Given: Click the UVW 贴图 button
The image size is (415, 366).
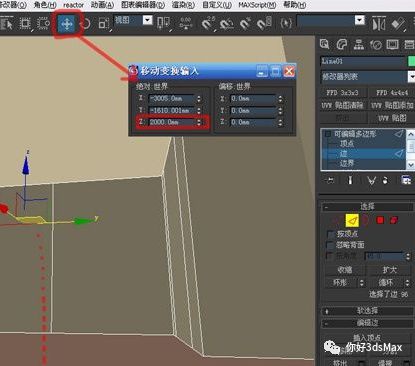Looking at the screenshot, I should (x=392, y=118).
